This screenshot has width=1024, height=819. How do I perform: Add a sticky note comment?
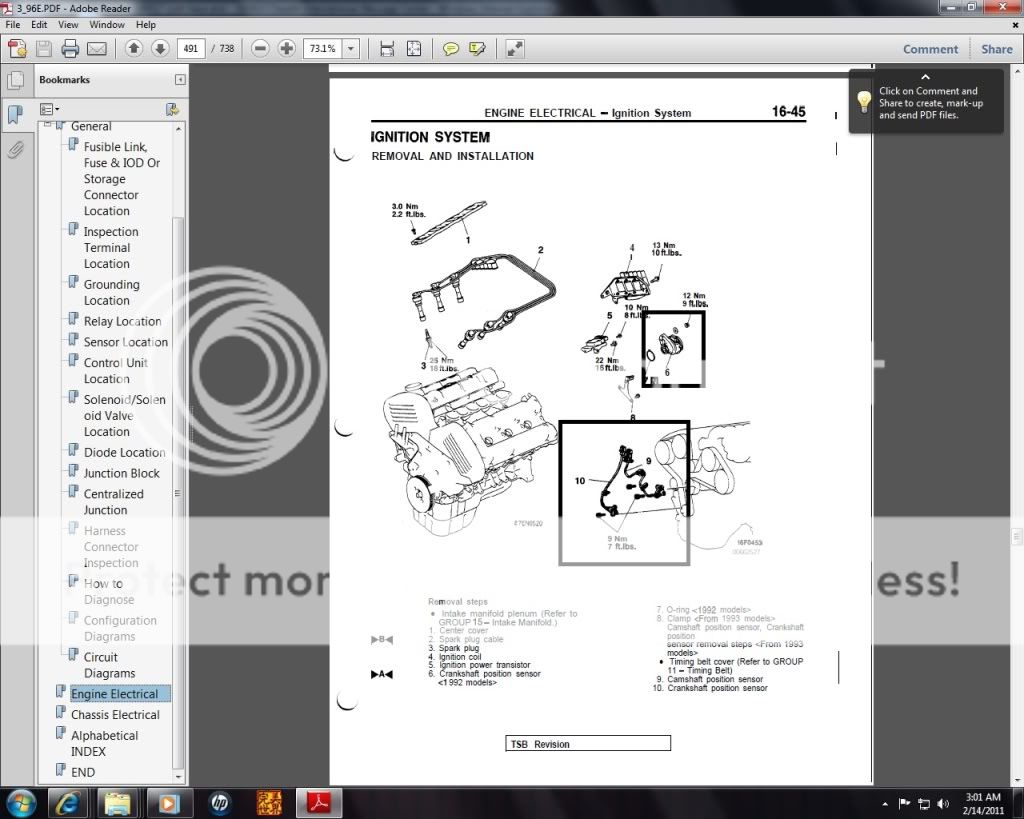click(451, 48)
